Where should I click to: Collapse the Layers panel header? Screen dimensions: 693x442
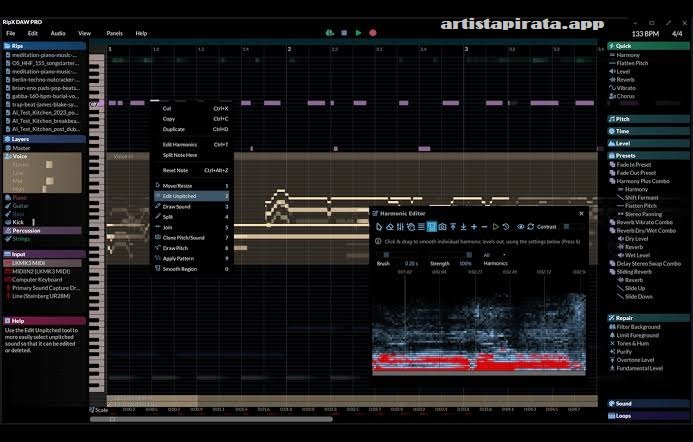[44, 139]
